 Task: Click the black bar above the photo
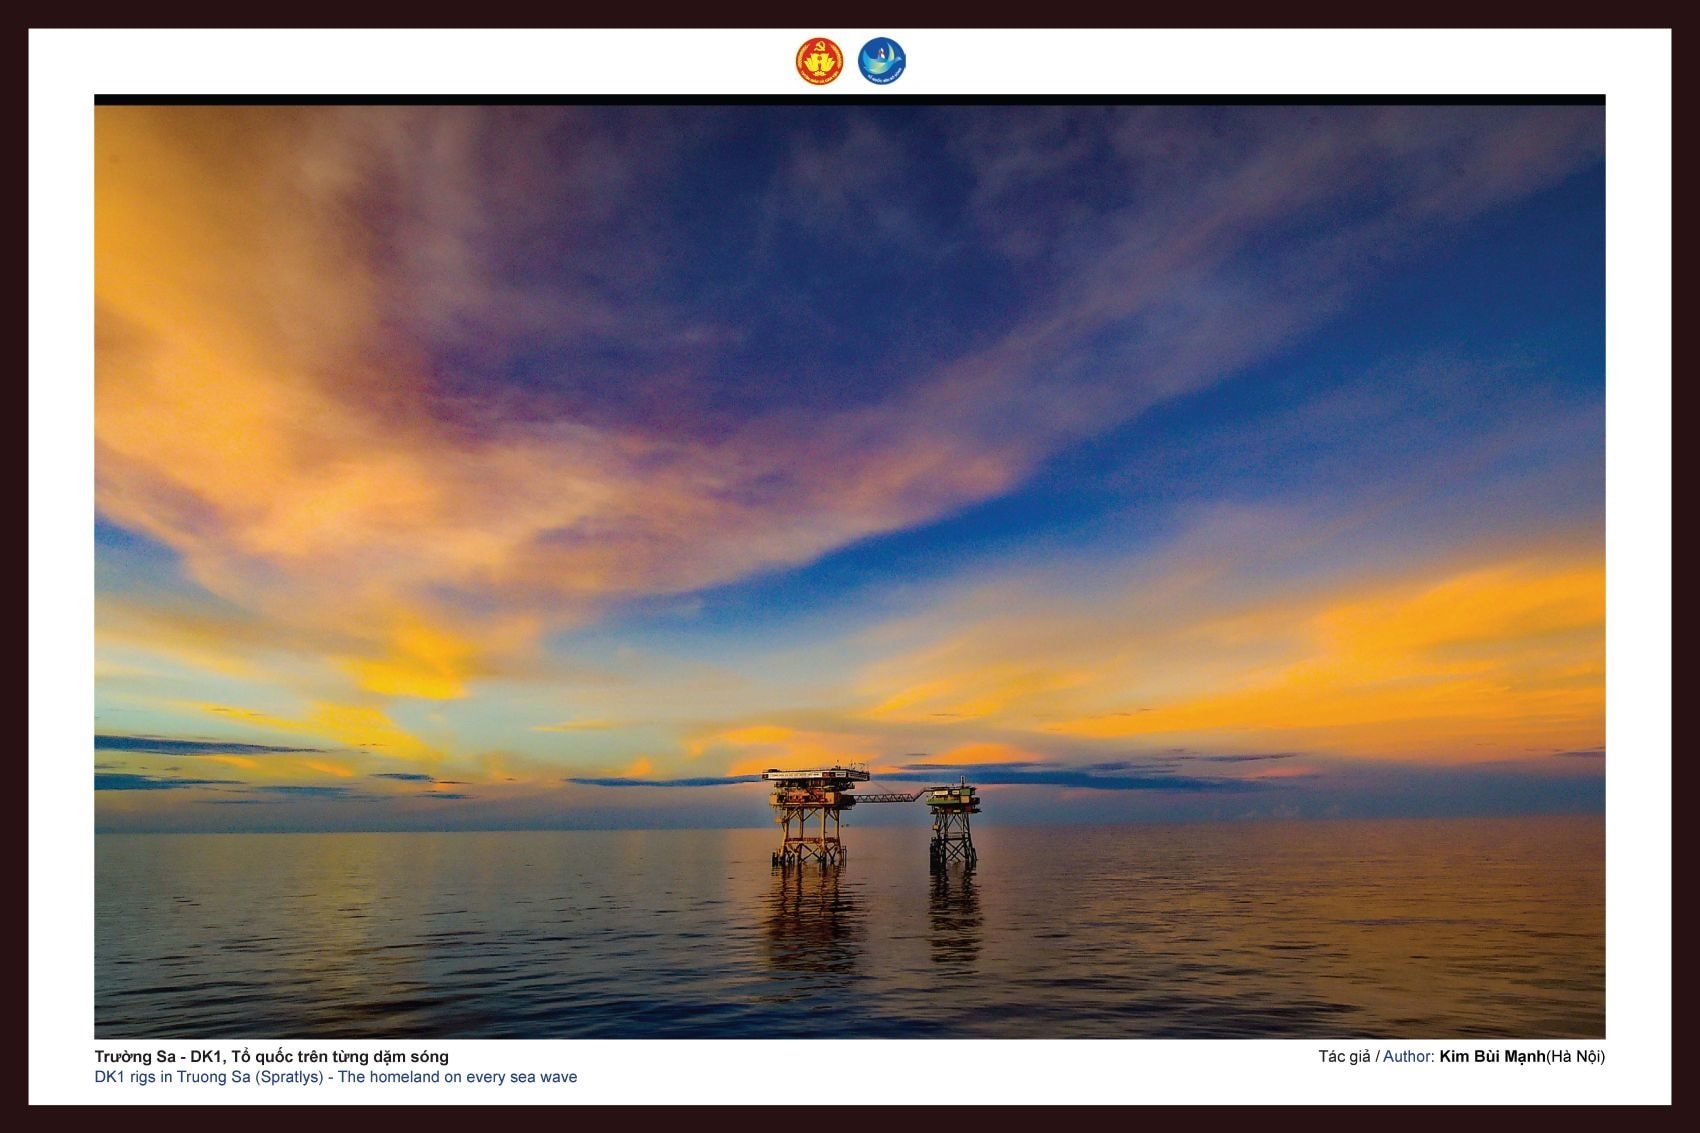click(x=849, y=99)
